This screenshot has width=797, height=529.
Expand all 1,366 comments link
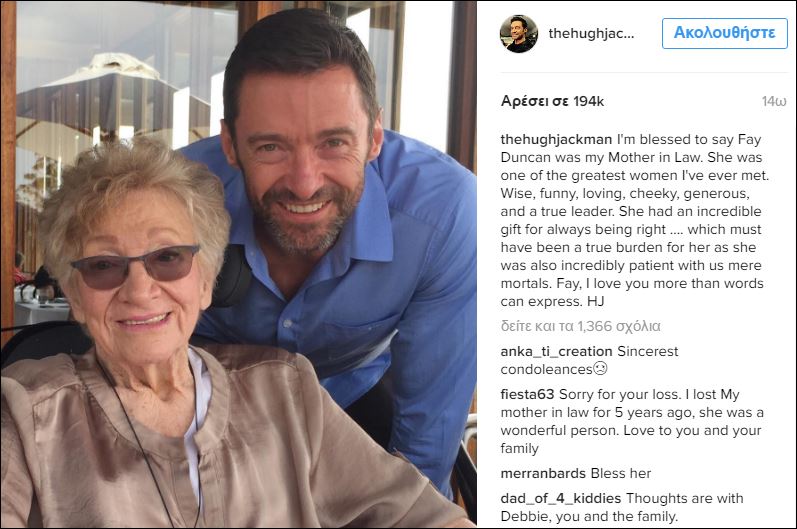[580, 326]
